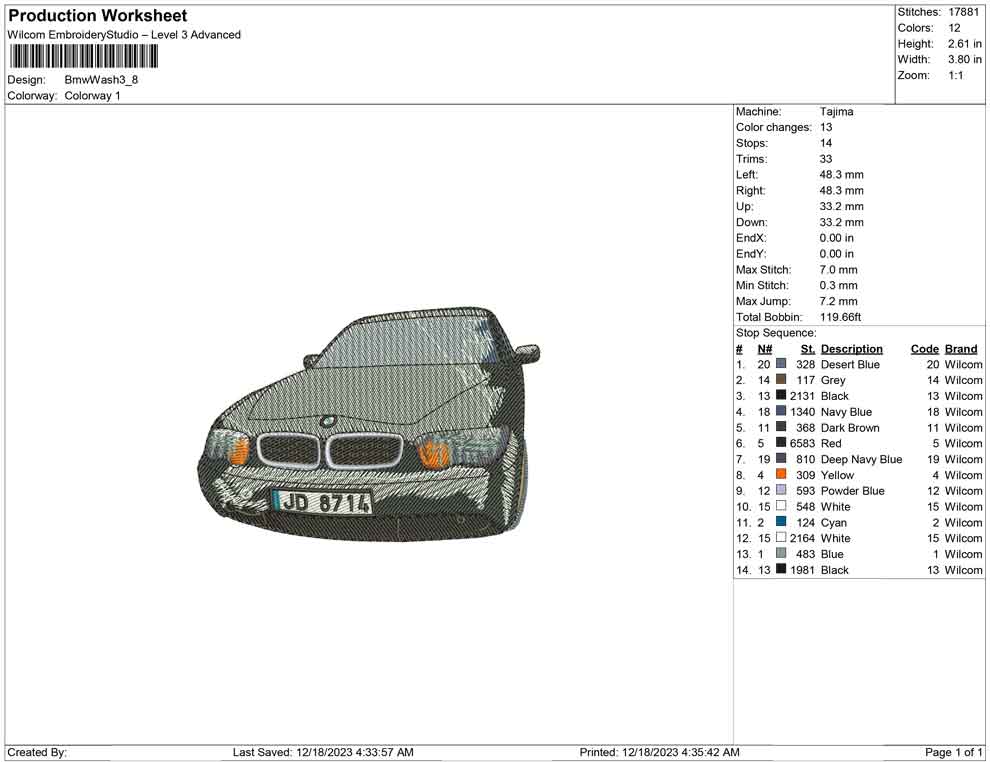Select the Navy Blue color swatch

(781, 412)
